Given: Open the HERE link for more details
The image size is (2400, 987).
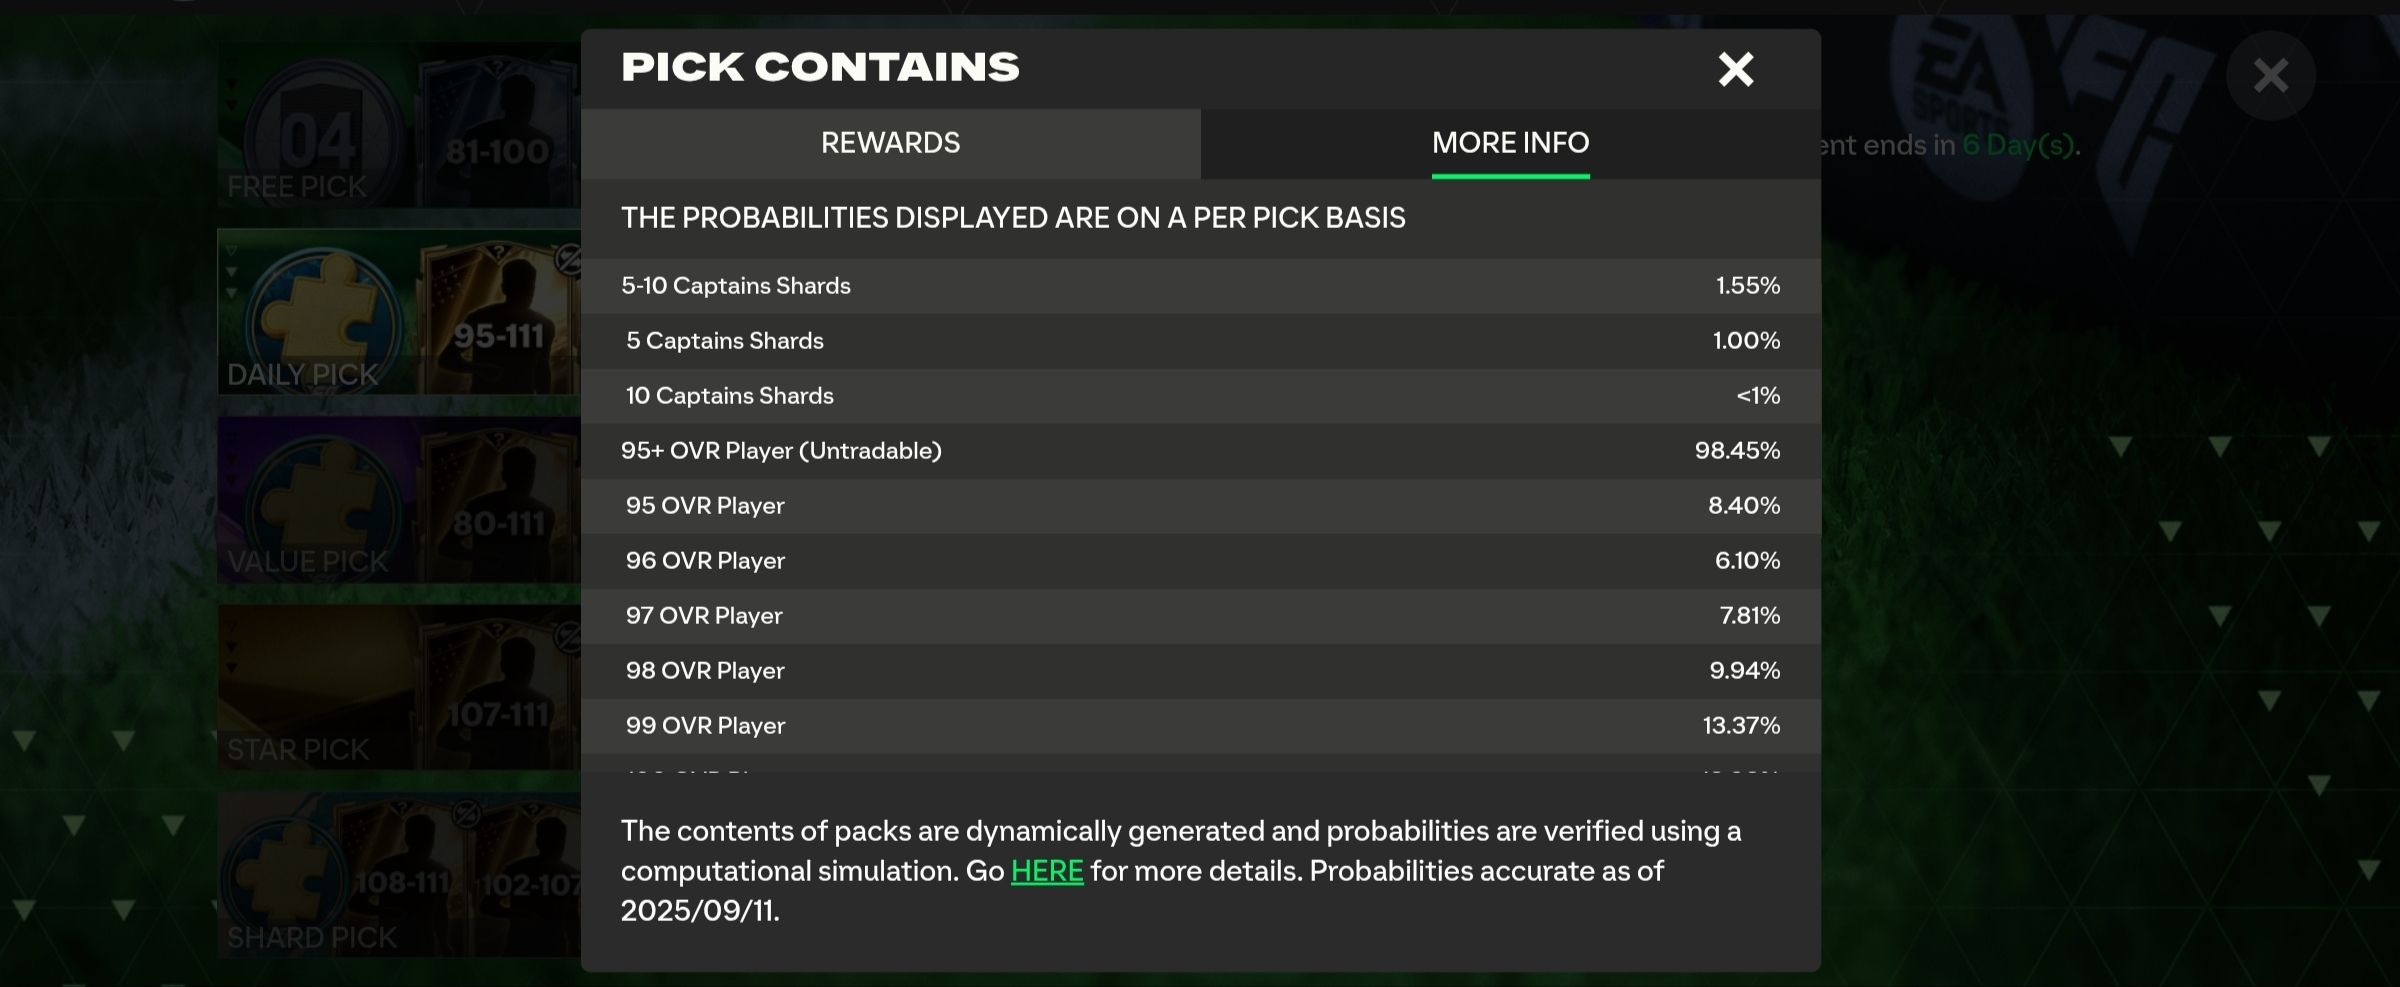Looking at the screenshot, I should pyautogui.click(x=1046, y=871).
